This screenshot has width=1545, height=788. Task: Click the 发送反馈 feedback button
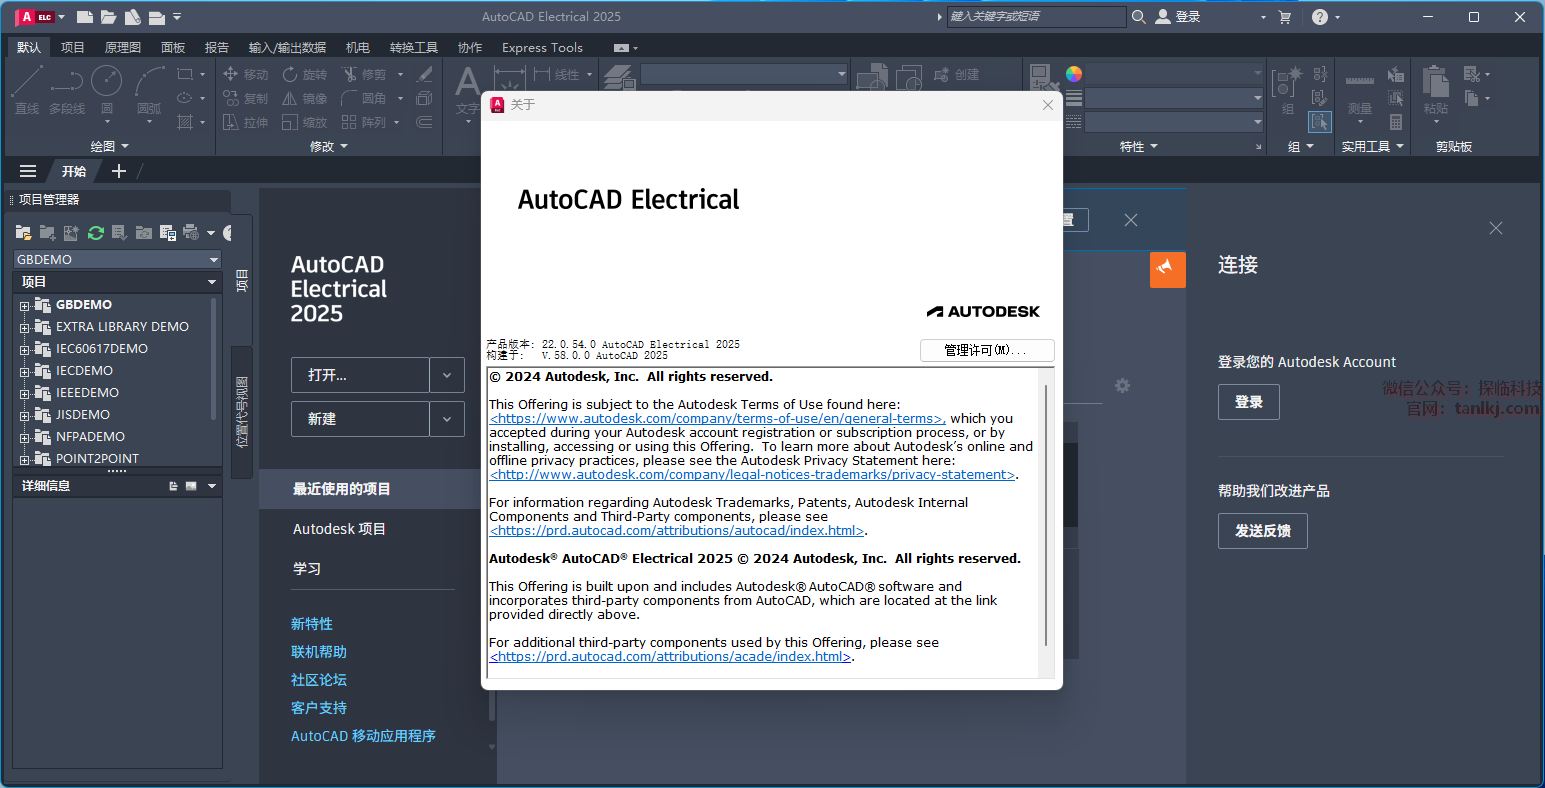1263,531
